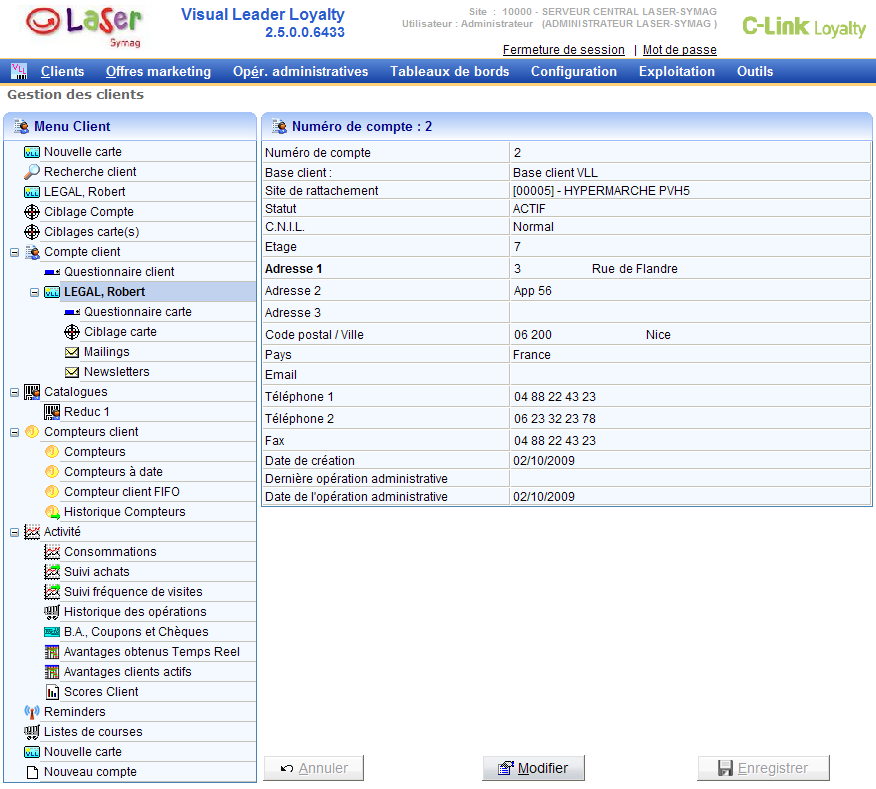Click the magnifier icon beside Recherche client

click(x=32, y=172)
